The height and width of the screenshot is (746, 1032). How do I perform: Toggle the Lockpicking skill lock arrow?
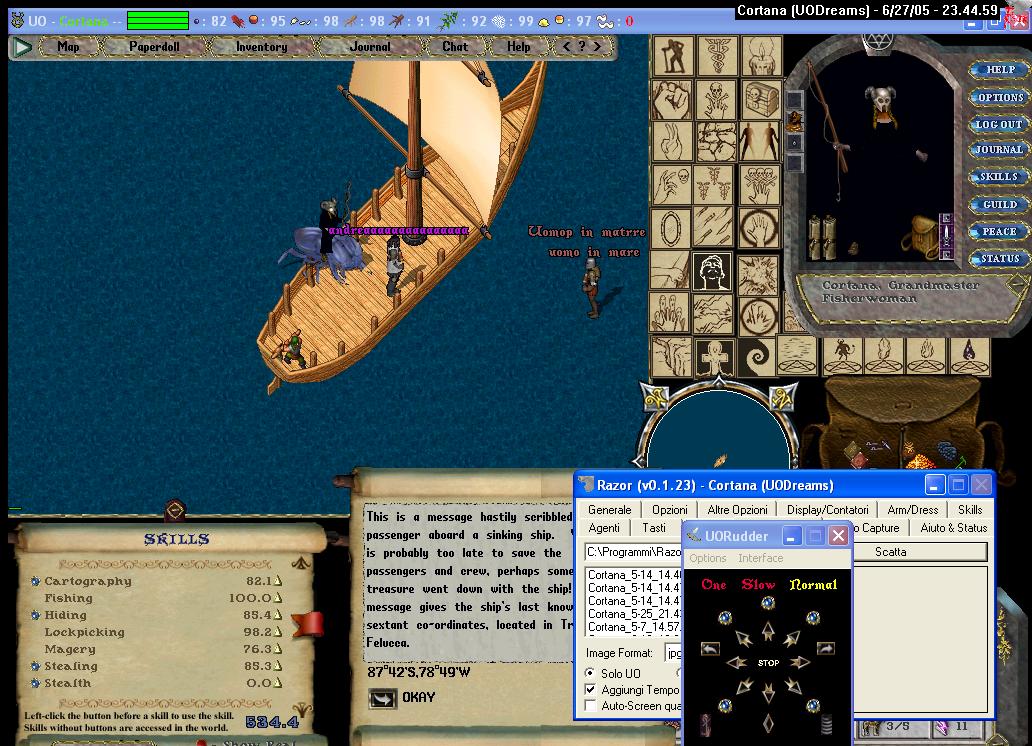[278, 632]
